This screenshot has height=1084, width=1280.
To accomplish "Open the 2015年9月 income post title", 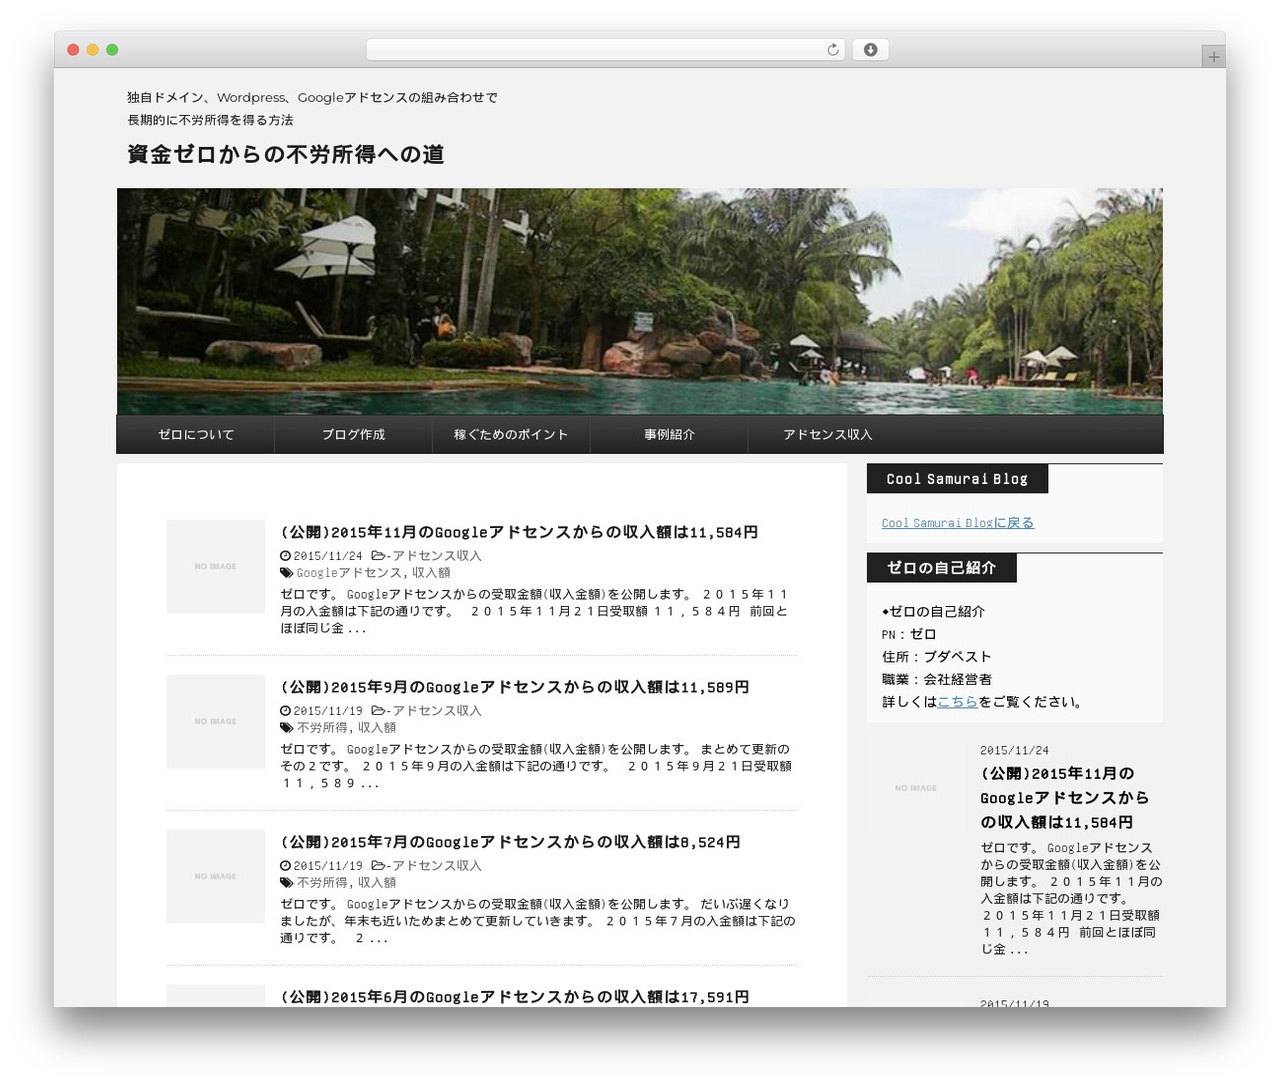I will (x=515, y=688).
